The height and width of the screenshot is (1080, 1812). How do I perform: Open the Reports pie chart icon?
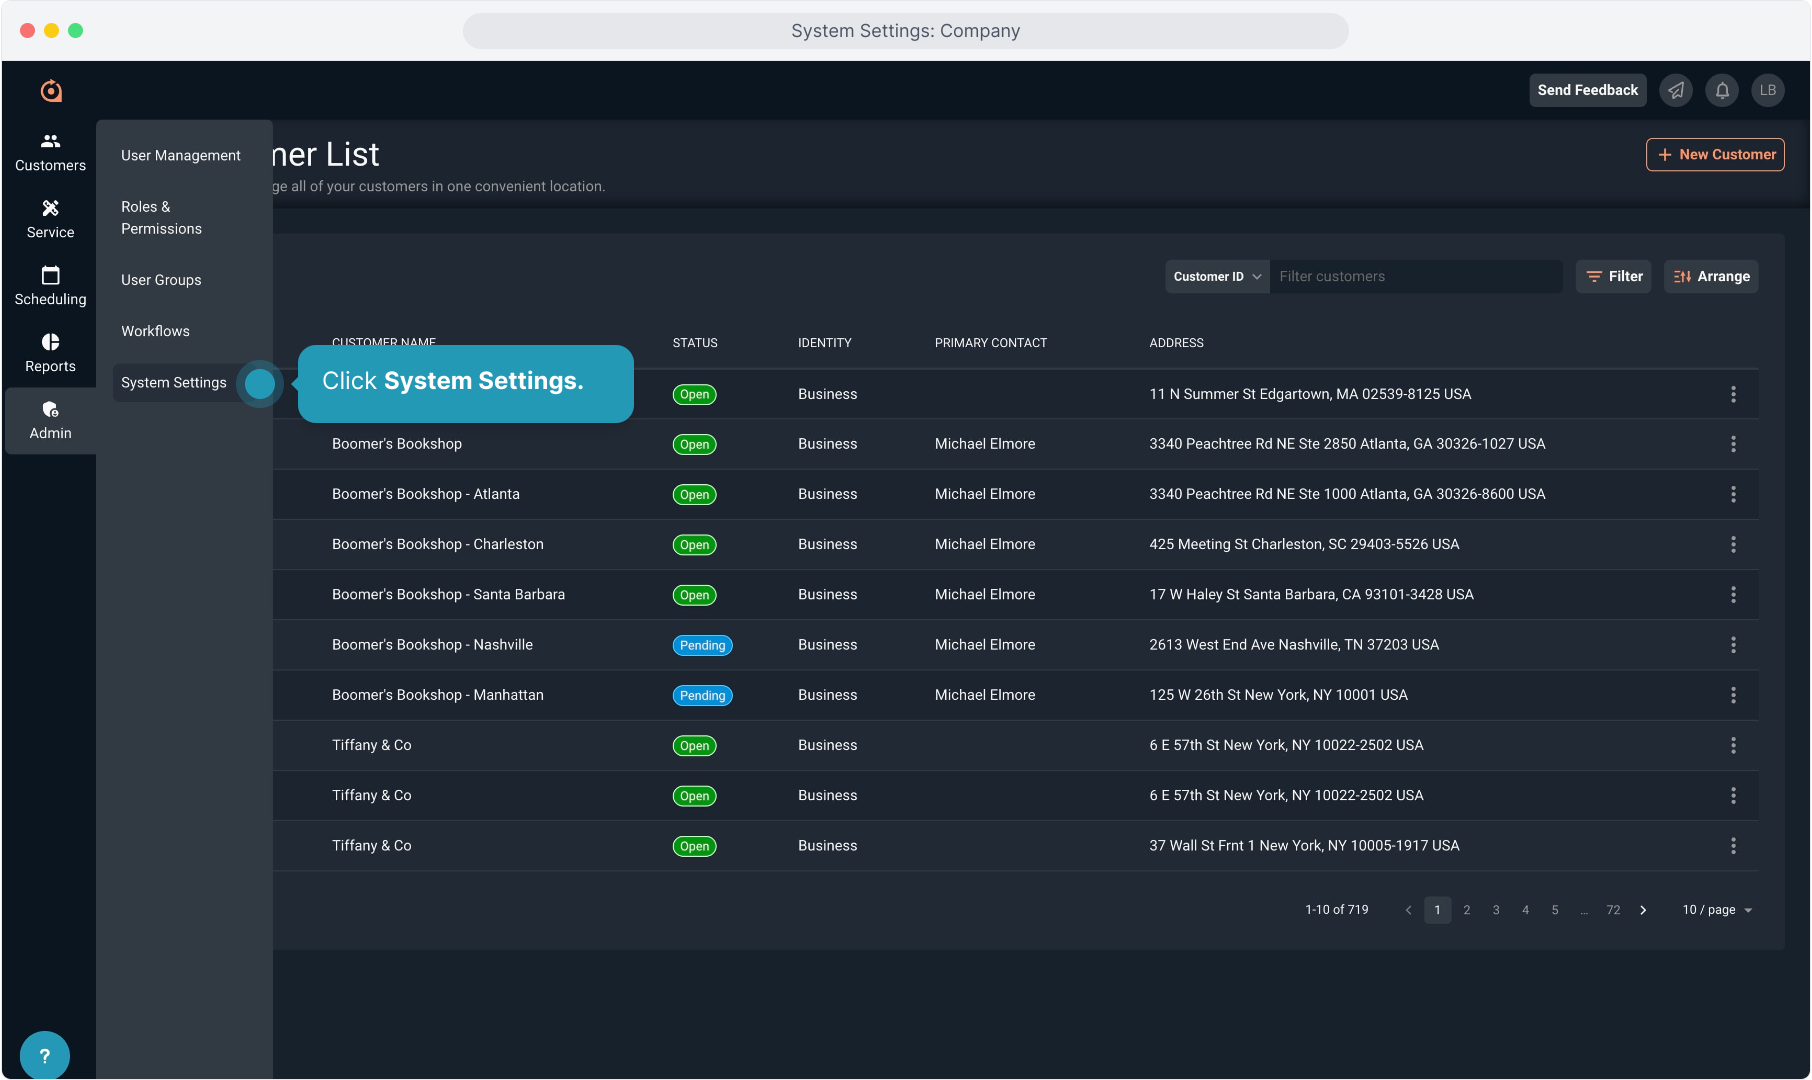[50, 342]
